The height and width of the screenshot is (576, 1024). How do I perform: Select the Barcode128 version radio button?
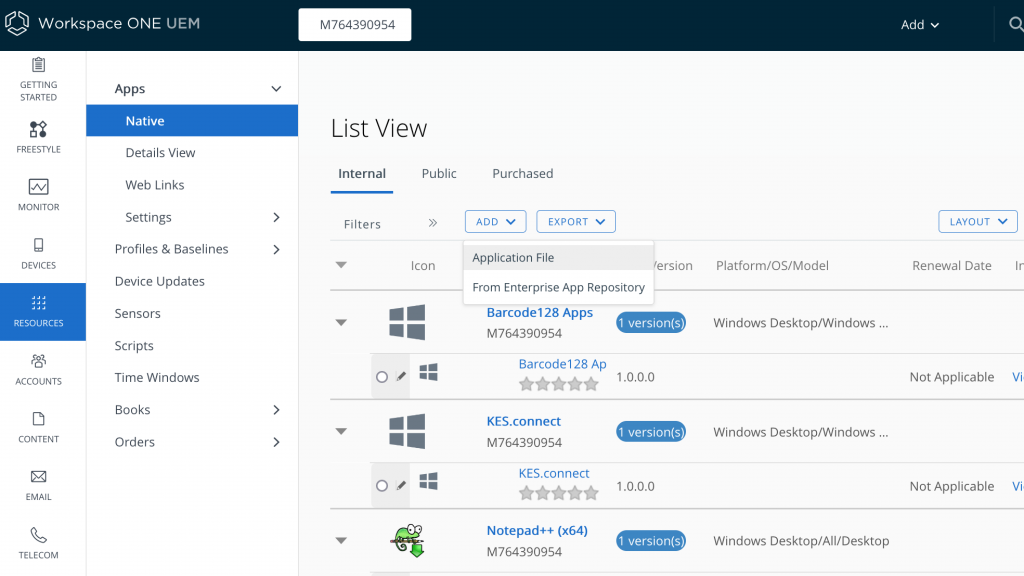point(382,377)
